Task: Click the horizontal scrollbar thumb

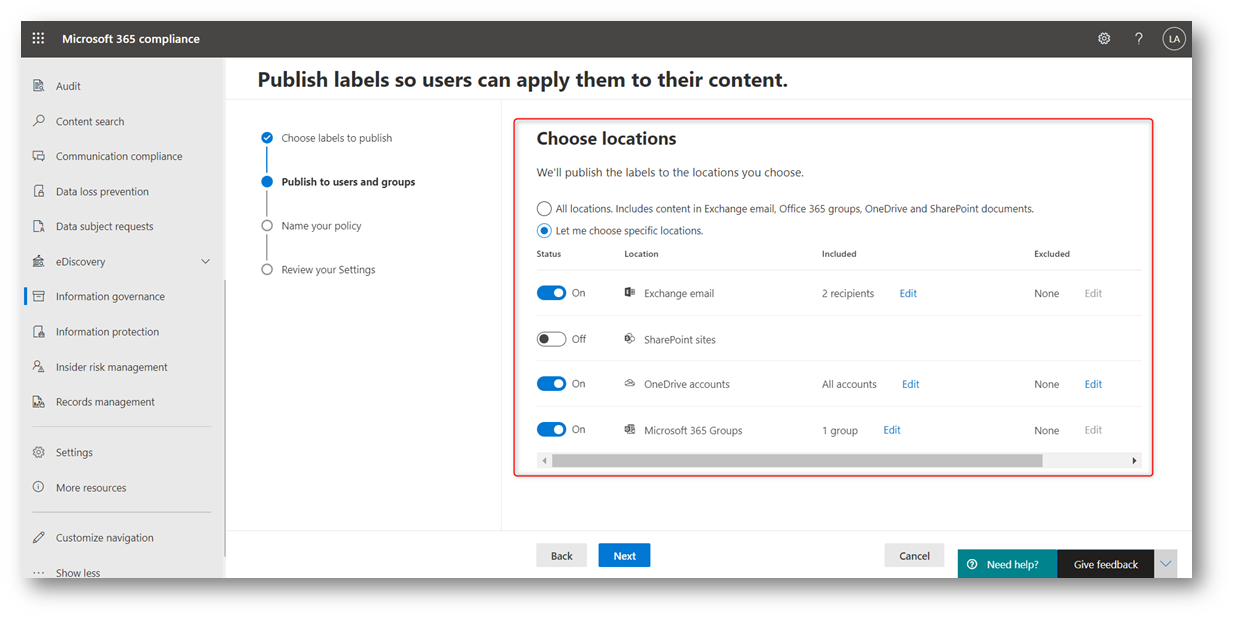Action: tap(797, 461)
